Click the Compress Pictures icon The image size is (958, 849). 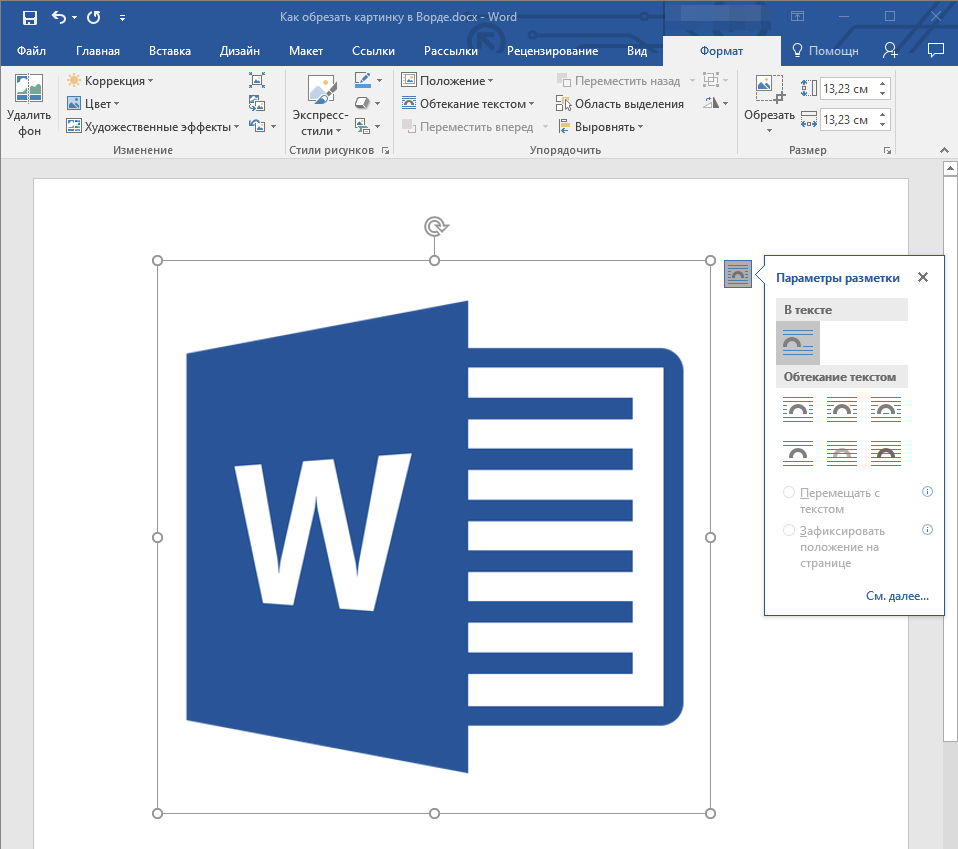[x=257, y=80]
